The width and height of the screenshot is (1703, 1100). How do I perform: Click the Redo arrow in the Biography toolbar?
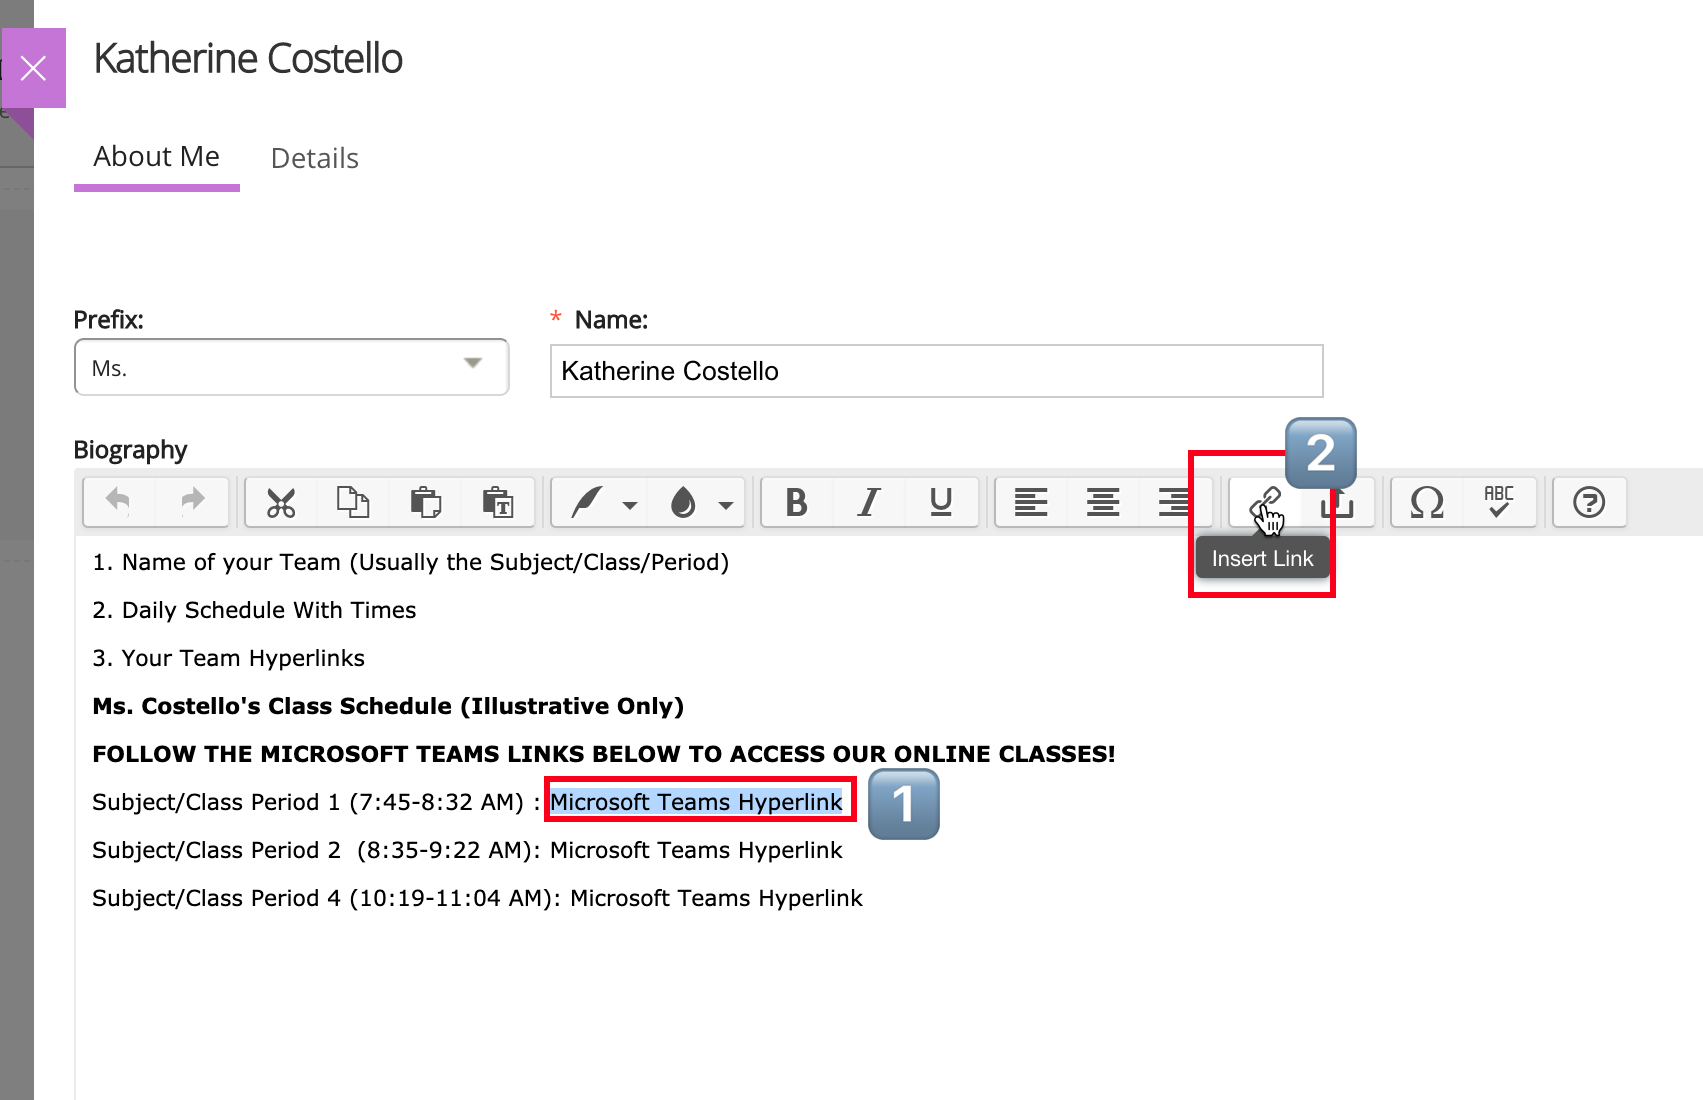(x=193, y=501)
